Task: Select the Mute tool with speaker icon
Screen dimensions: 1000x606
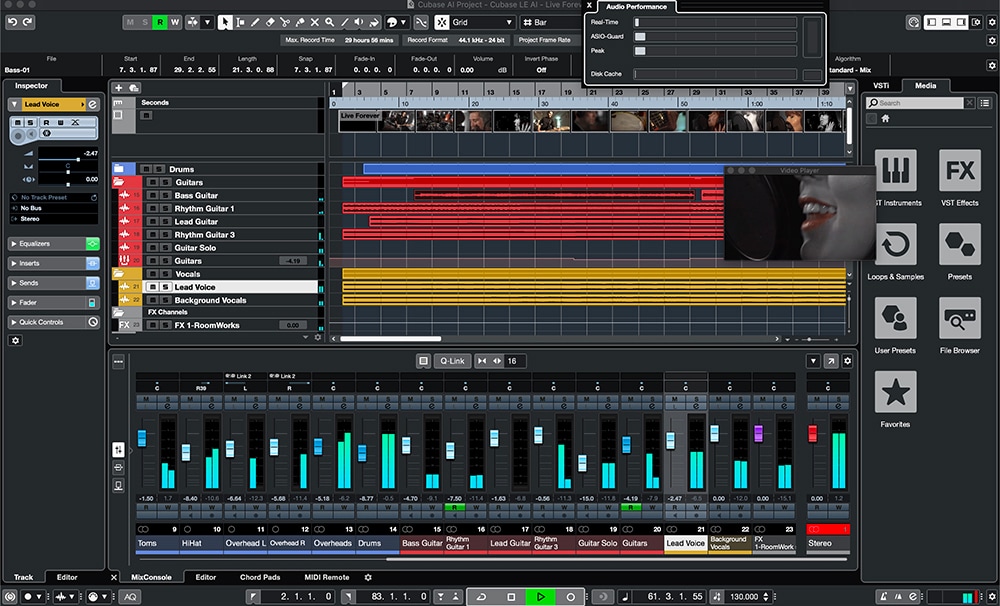Action: (x=358, y=22)
